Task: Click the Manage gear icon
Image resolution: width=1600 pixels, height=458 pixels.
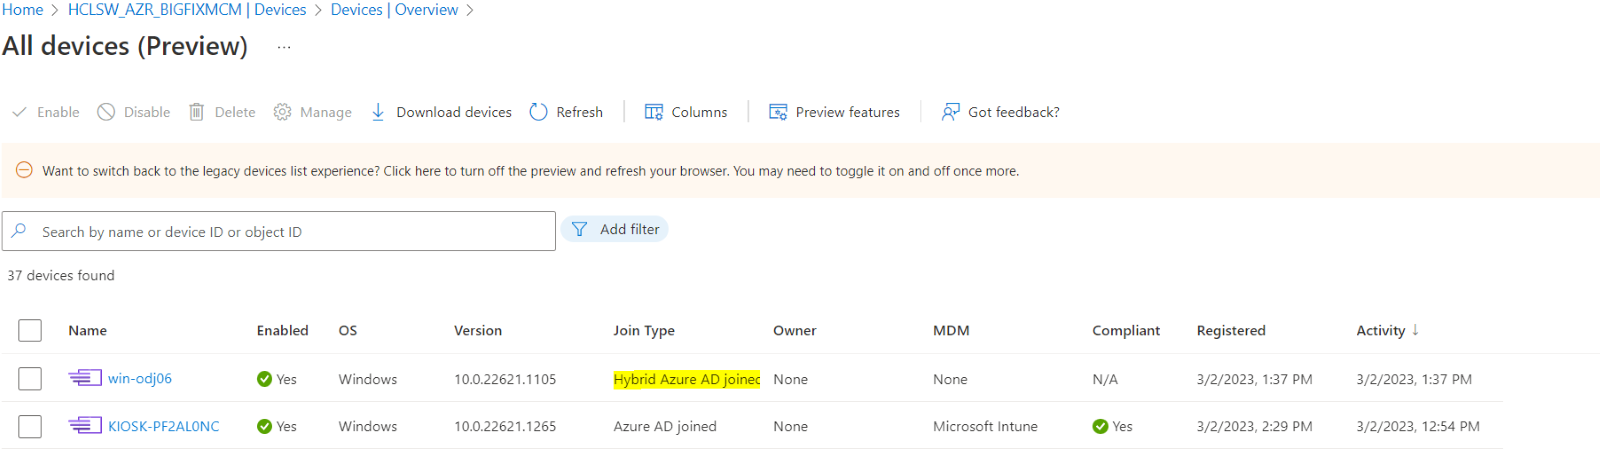Action: [283, 112]
